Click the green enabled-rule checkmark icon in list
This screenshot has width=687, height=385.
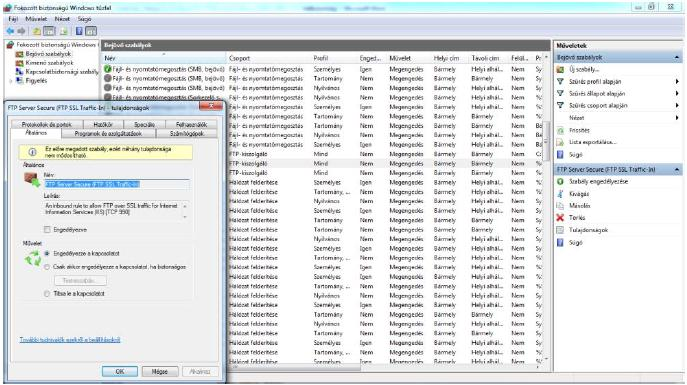[x=107, y=69]
